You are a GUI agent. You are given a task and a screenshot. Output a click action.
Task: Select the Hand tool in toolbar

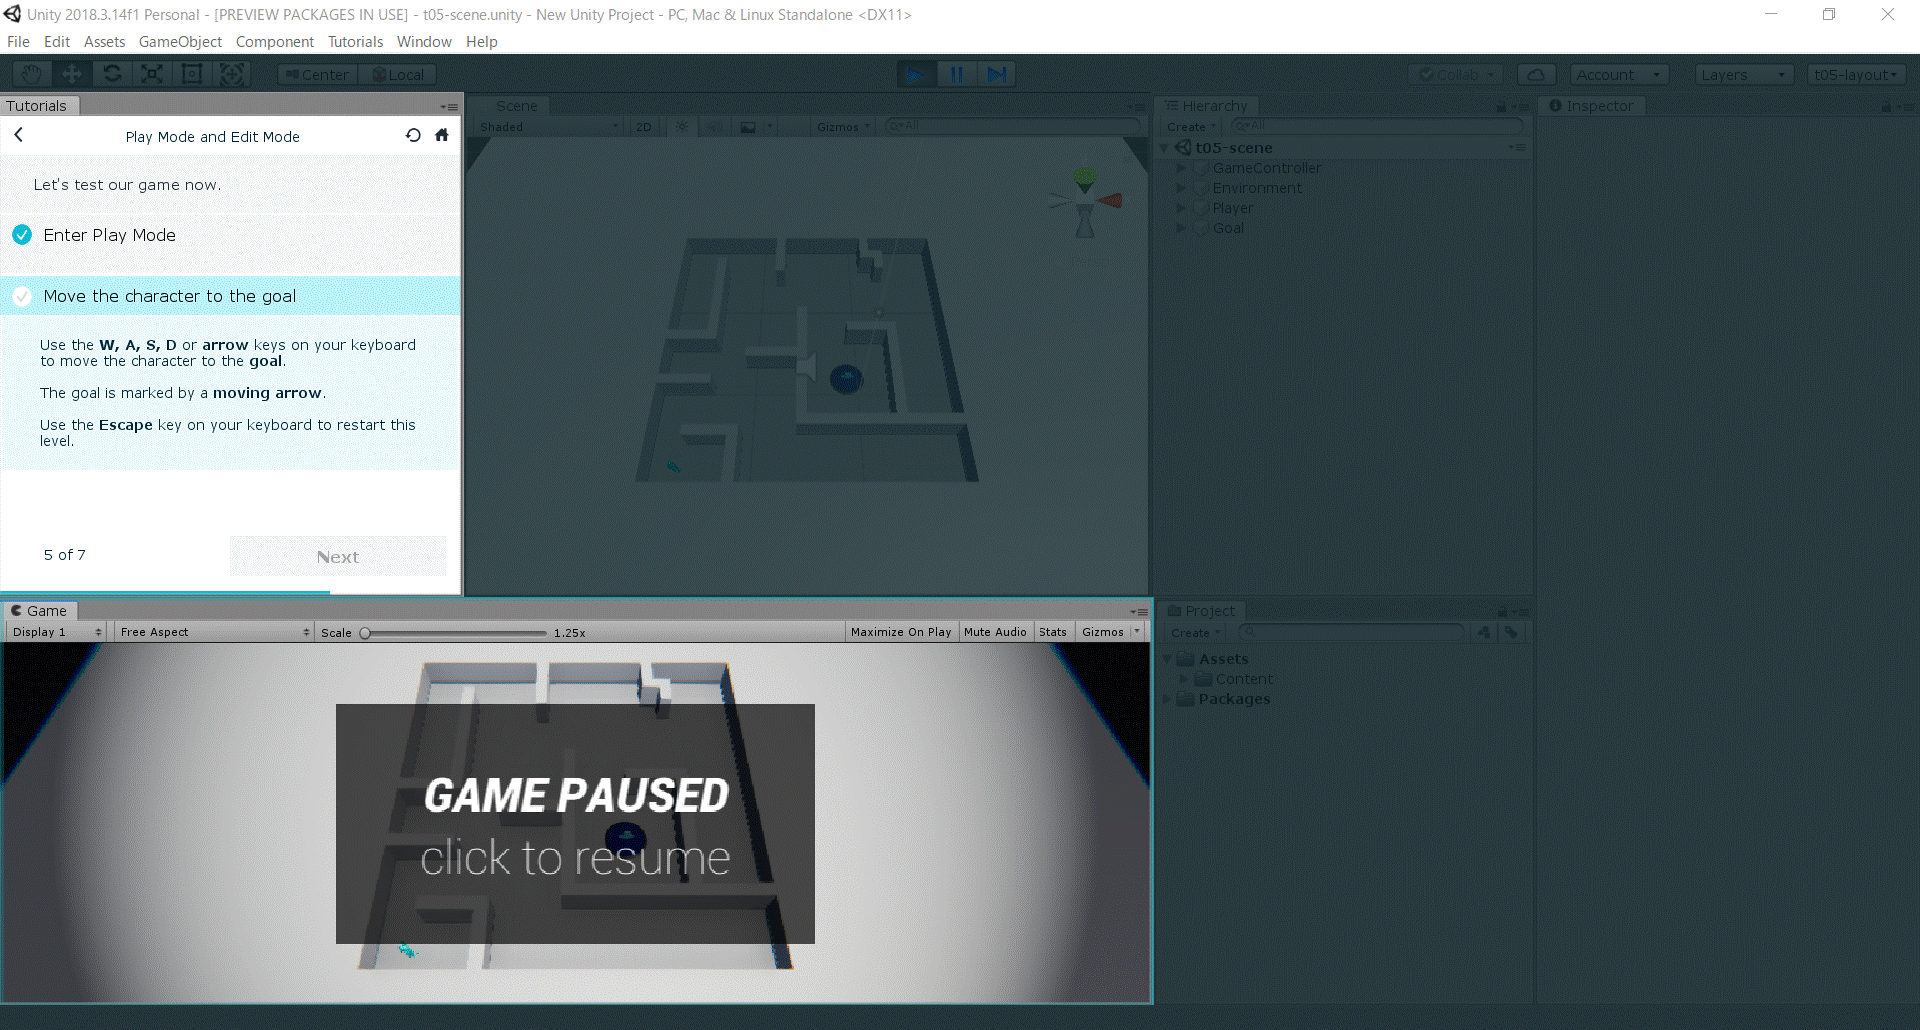32,74
